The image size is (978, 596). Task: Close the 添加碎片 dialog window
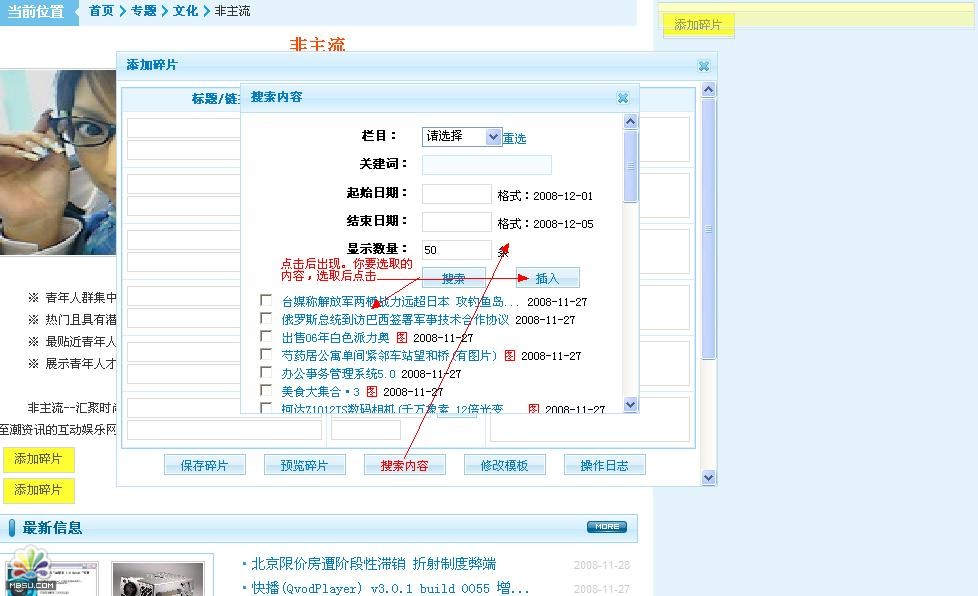tap(703, 66)
